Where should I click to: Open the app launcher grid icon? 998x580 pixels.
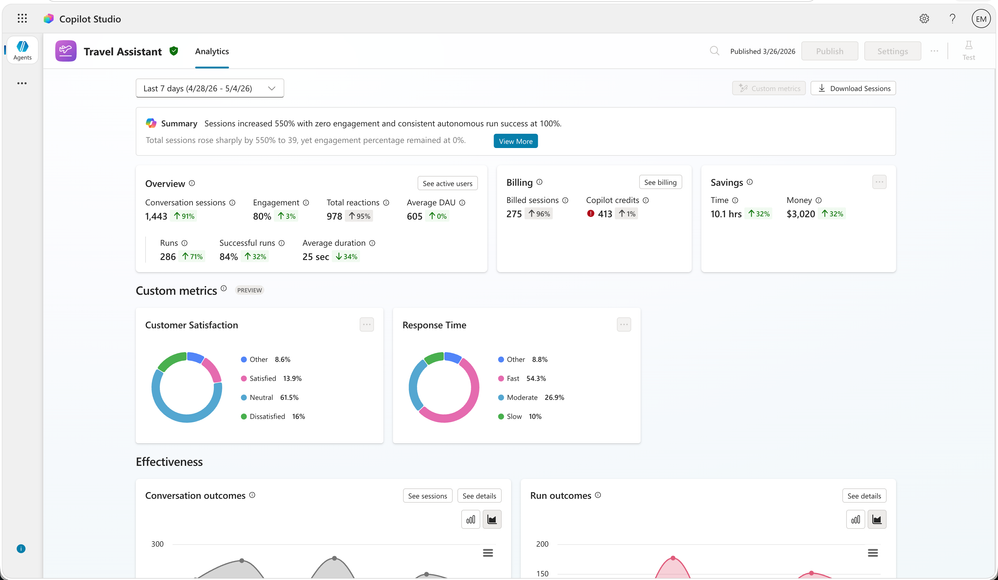click(22, 18)
